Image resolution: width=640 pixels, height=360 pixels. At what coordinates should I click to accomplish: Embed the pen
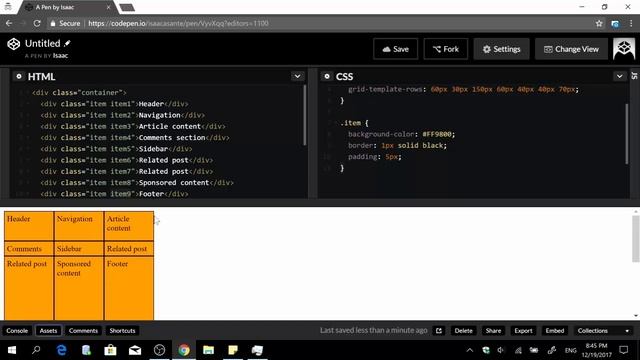555,331
